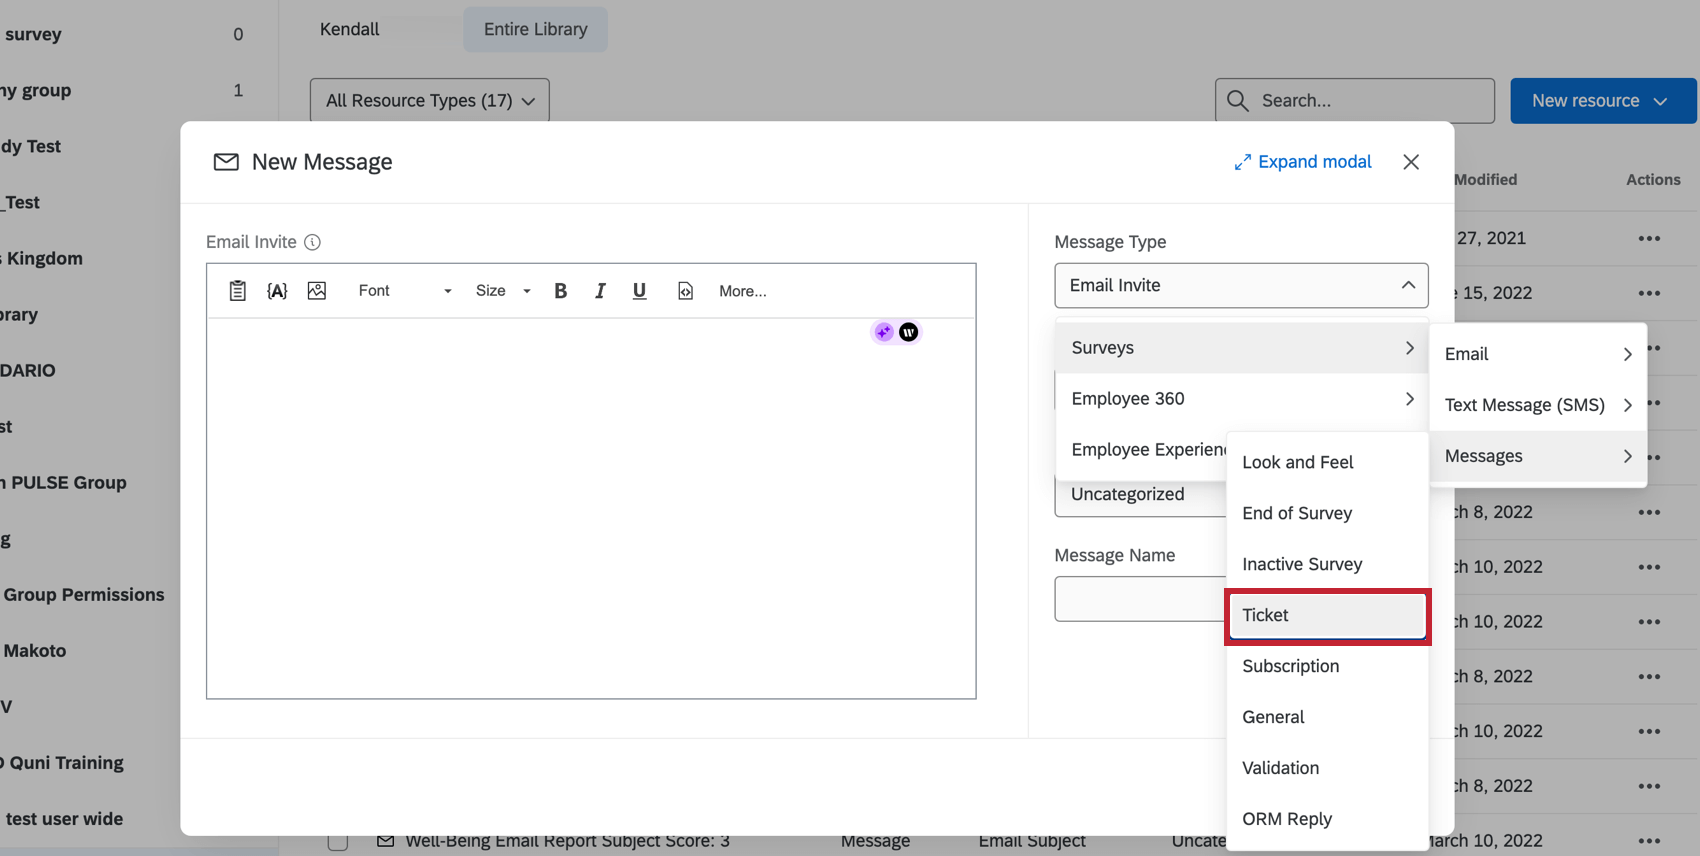Click Expand modal link

(1302, 162)
